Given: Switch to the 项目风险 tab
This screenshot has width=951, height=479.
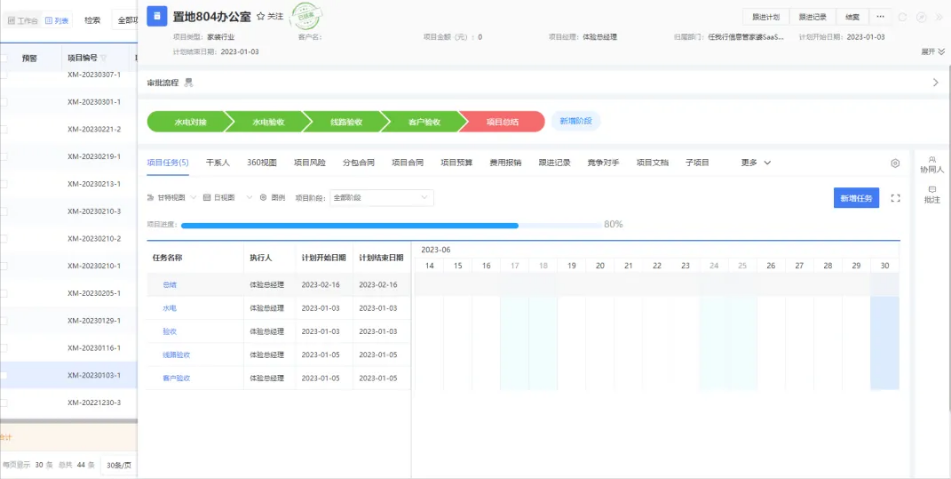Looking at the screenshot, I should click(310, 162).
